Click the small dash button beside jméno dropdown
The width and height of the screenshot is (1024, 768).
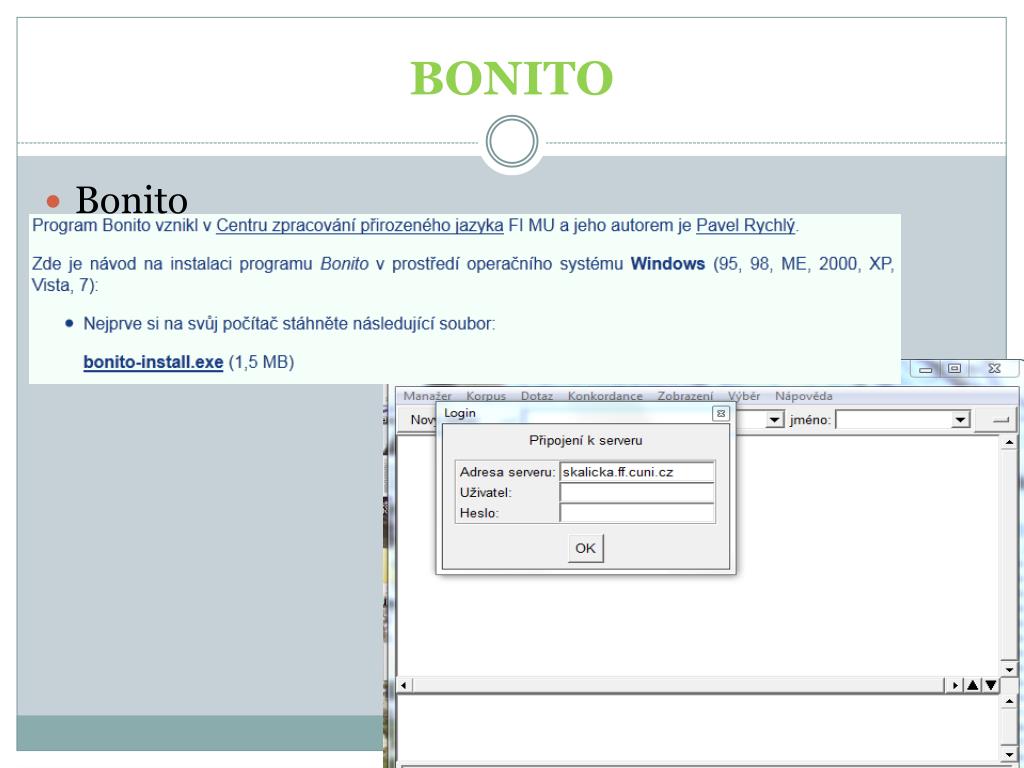1001,420
